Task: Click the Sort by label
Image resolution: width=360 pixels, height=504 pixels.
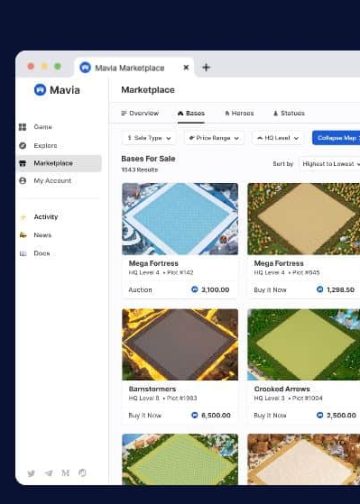Action: click(x=283, y=164)
